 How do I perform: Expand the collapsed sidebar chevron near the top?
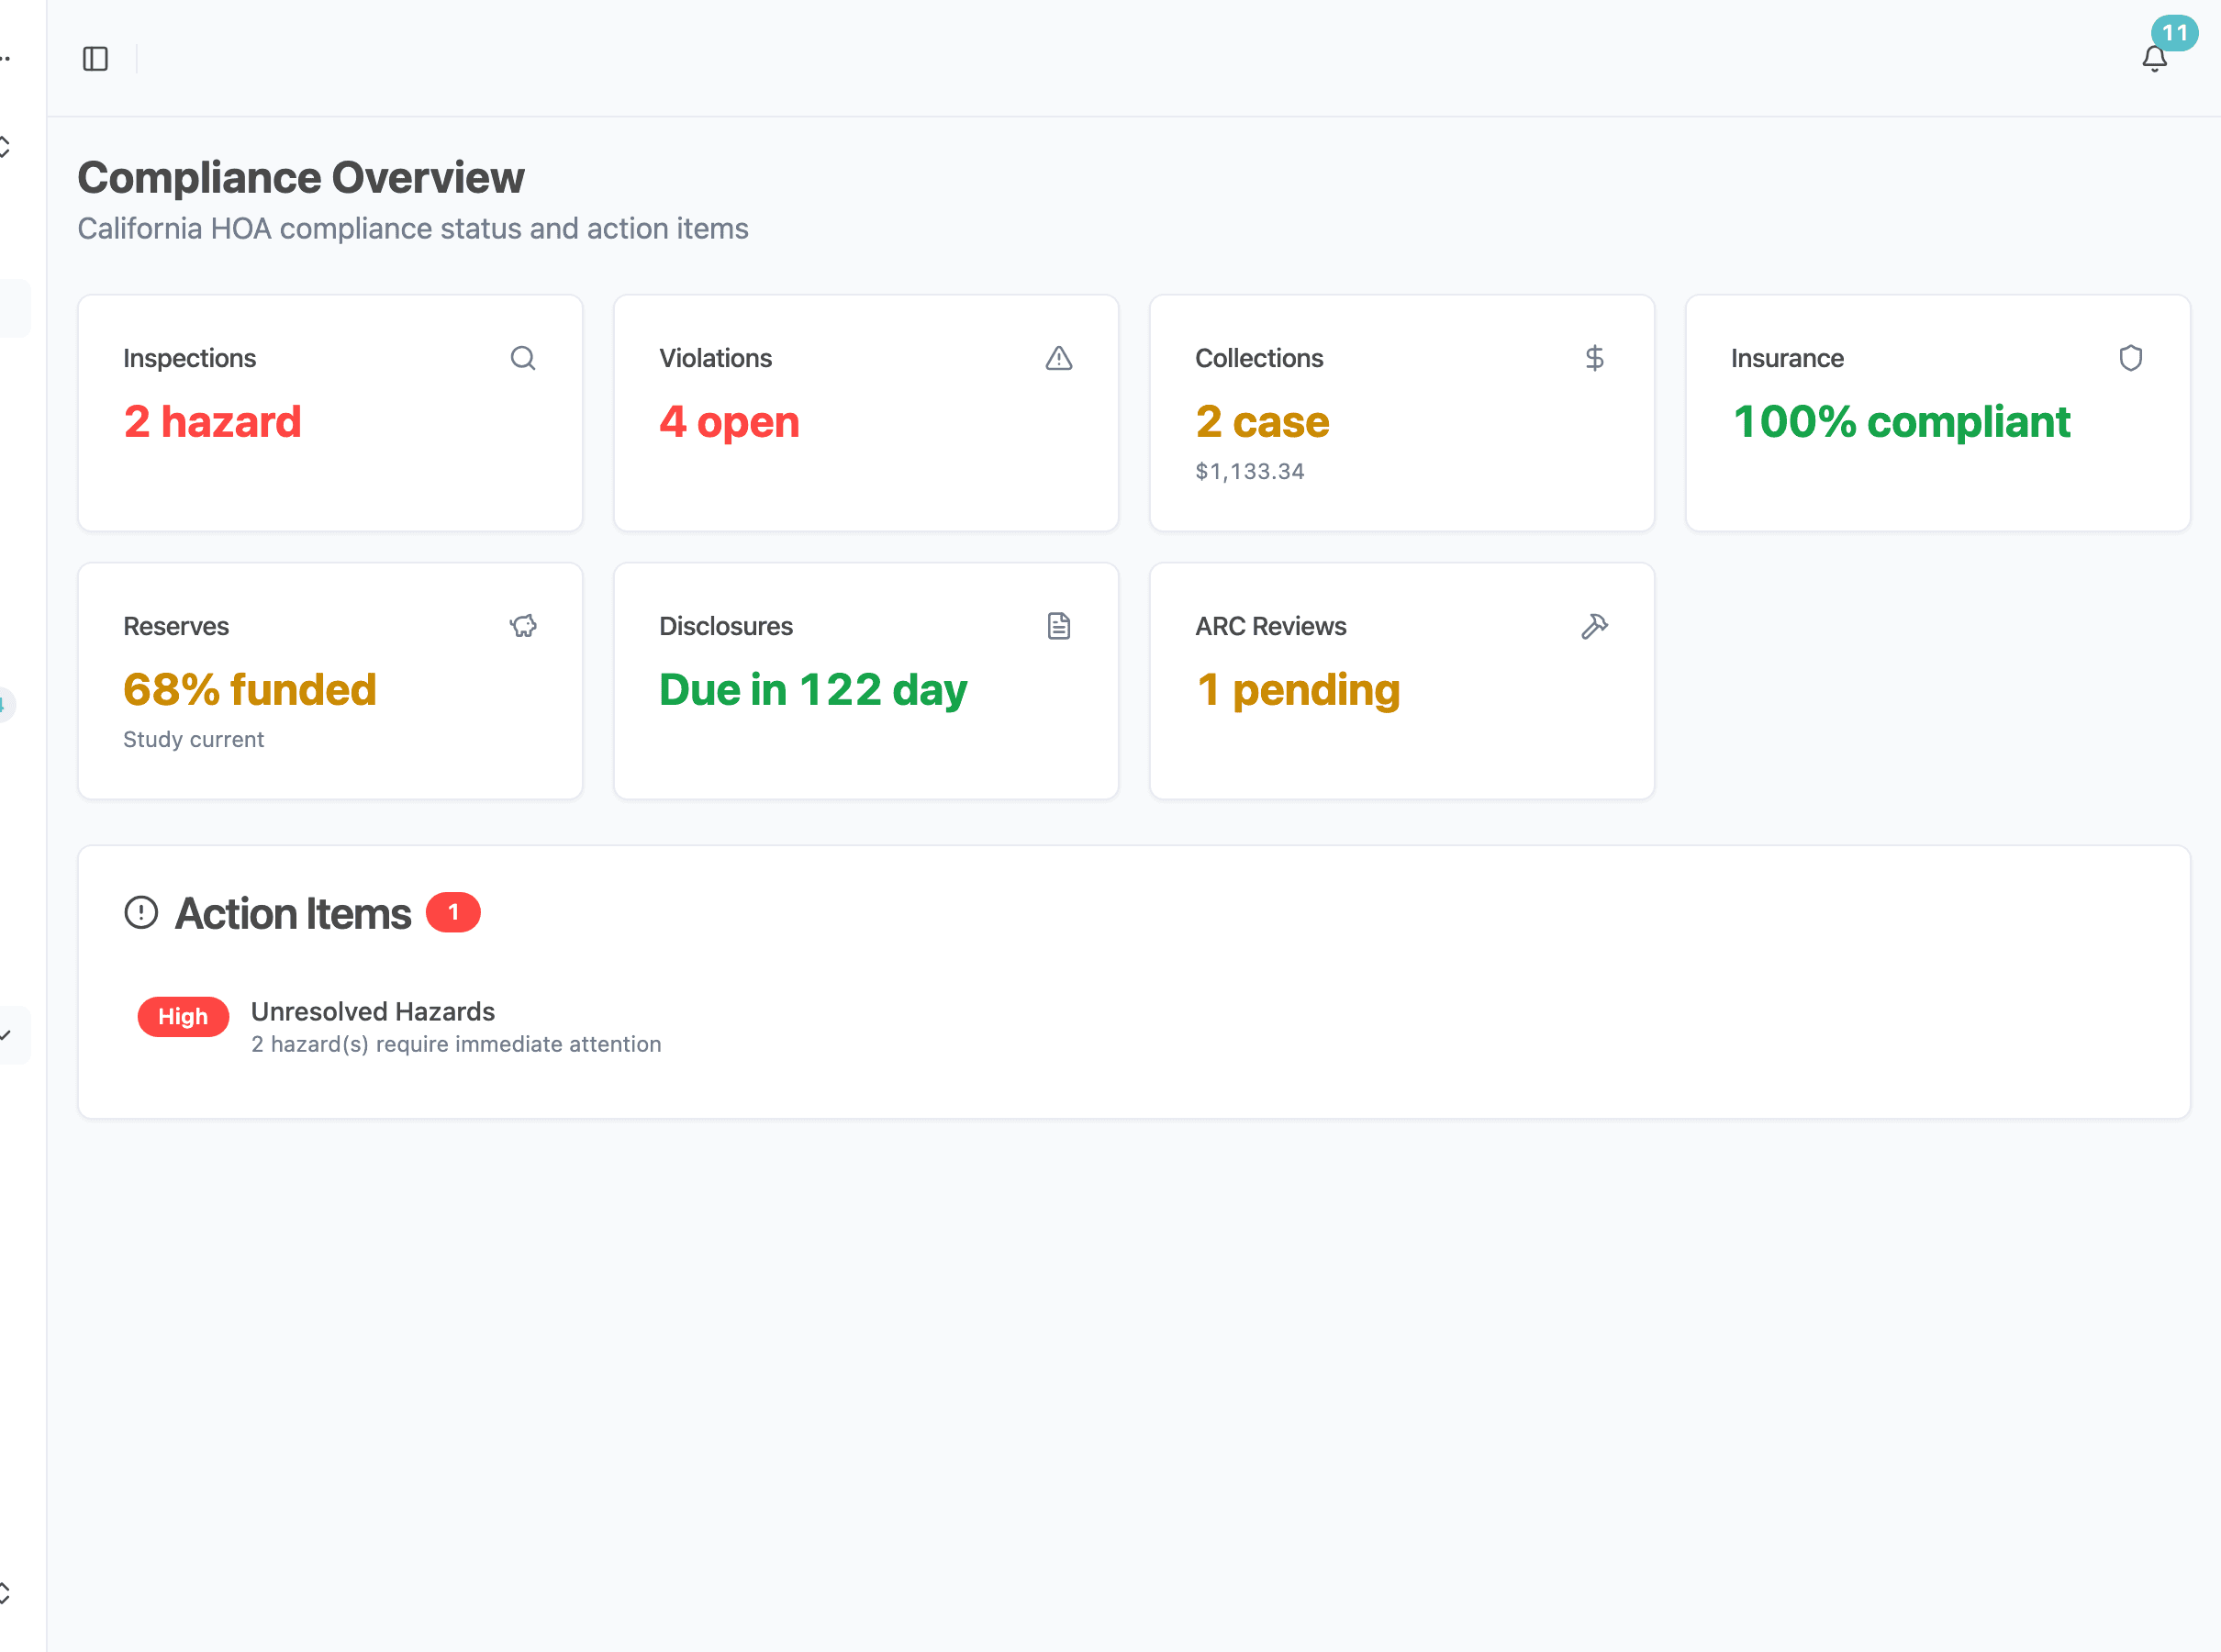click(x=4, y=148)
